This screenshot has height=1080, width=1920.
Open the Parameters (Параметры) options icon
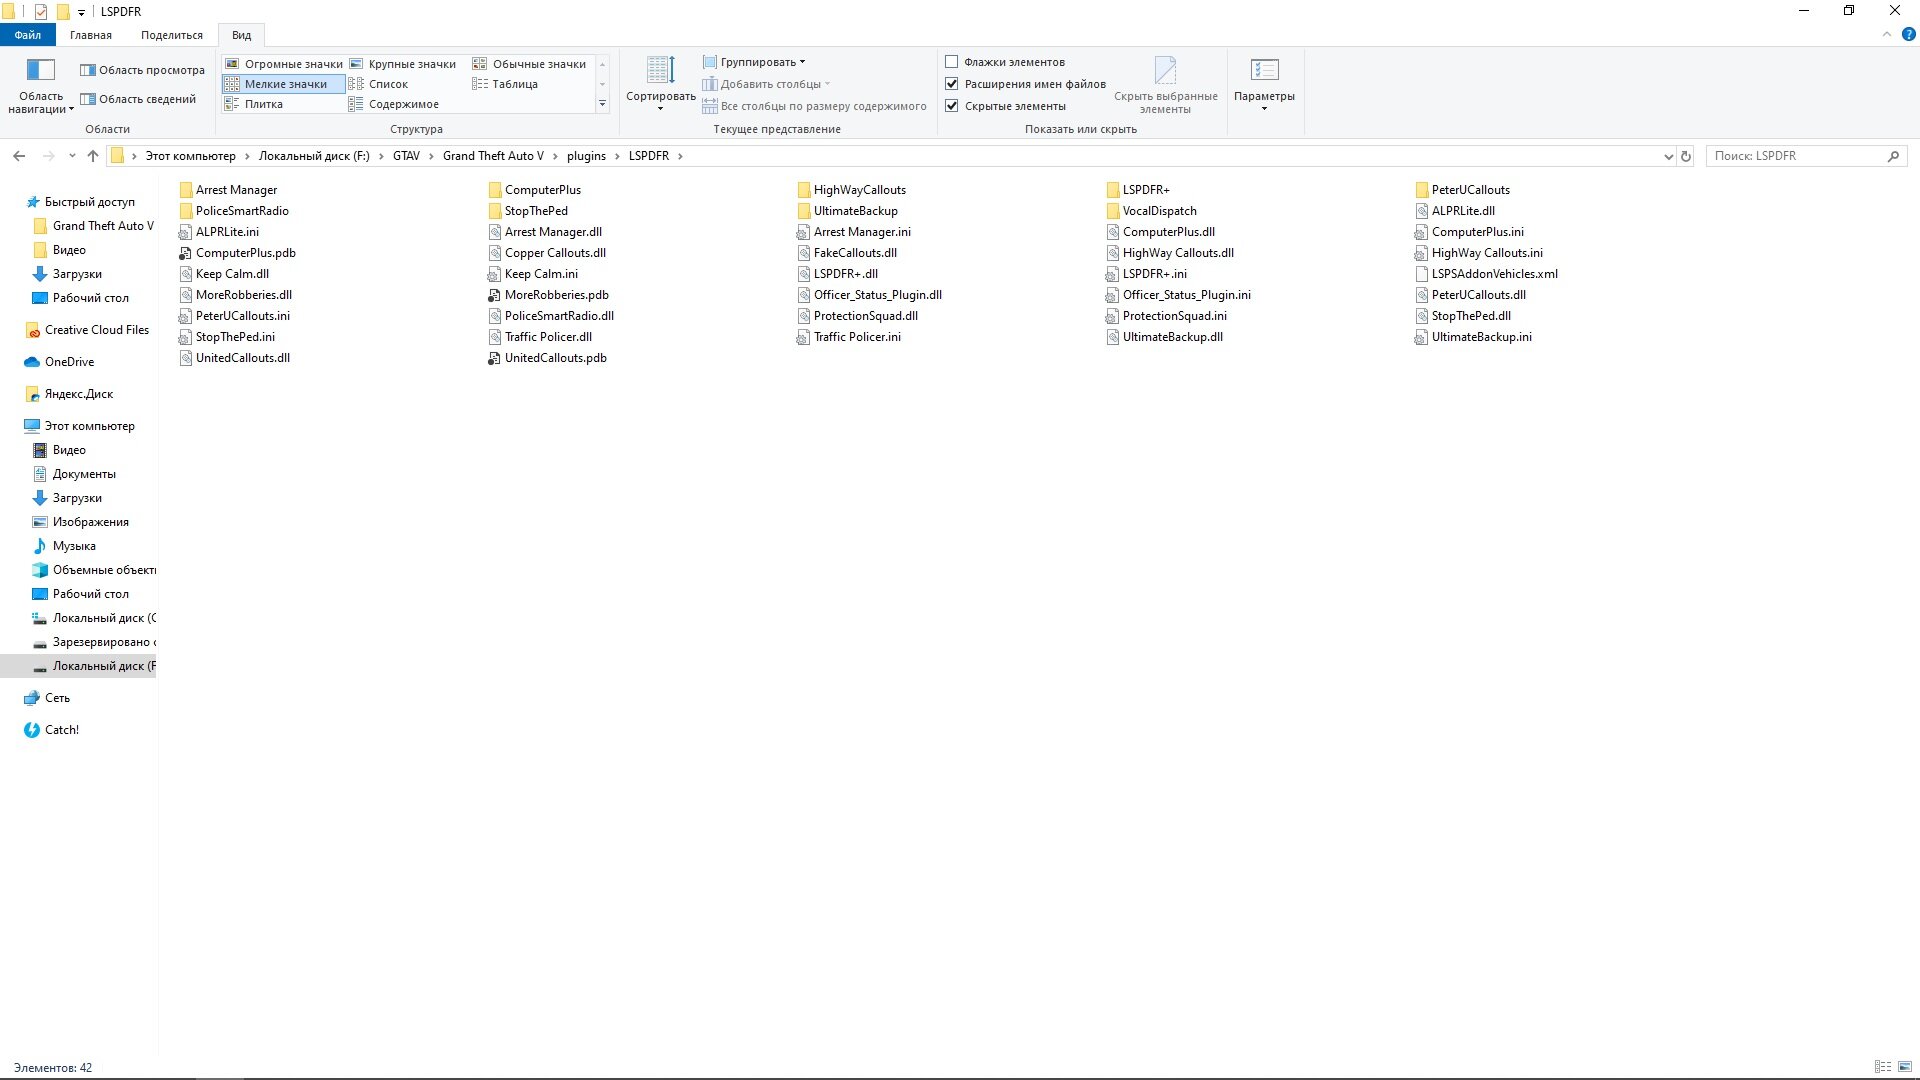point(1264,71)
